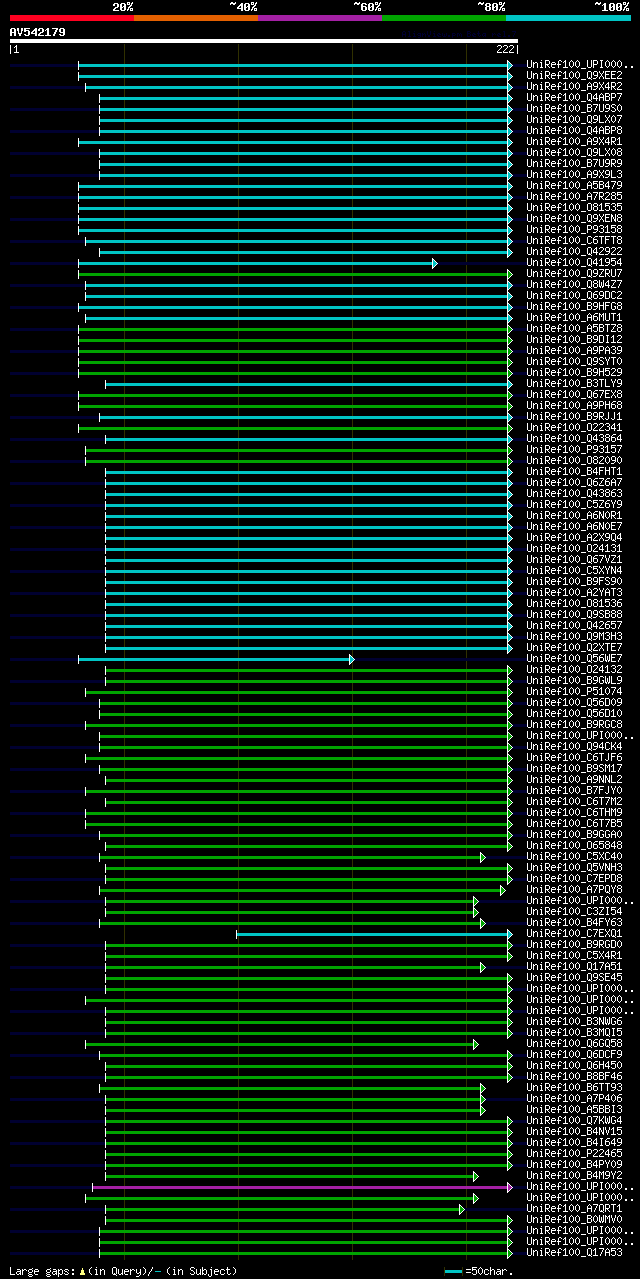640x1279 pixels.
Task: Click the green alignment bar for UniRef100_Q9ZRU7
Action: coord(295,274)
